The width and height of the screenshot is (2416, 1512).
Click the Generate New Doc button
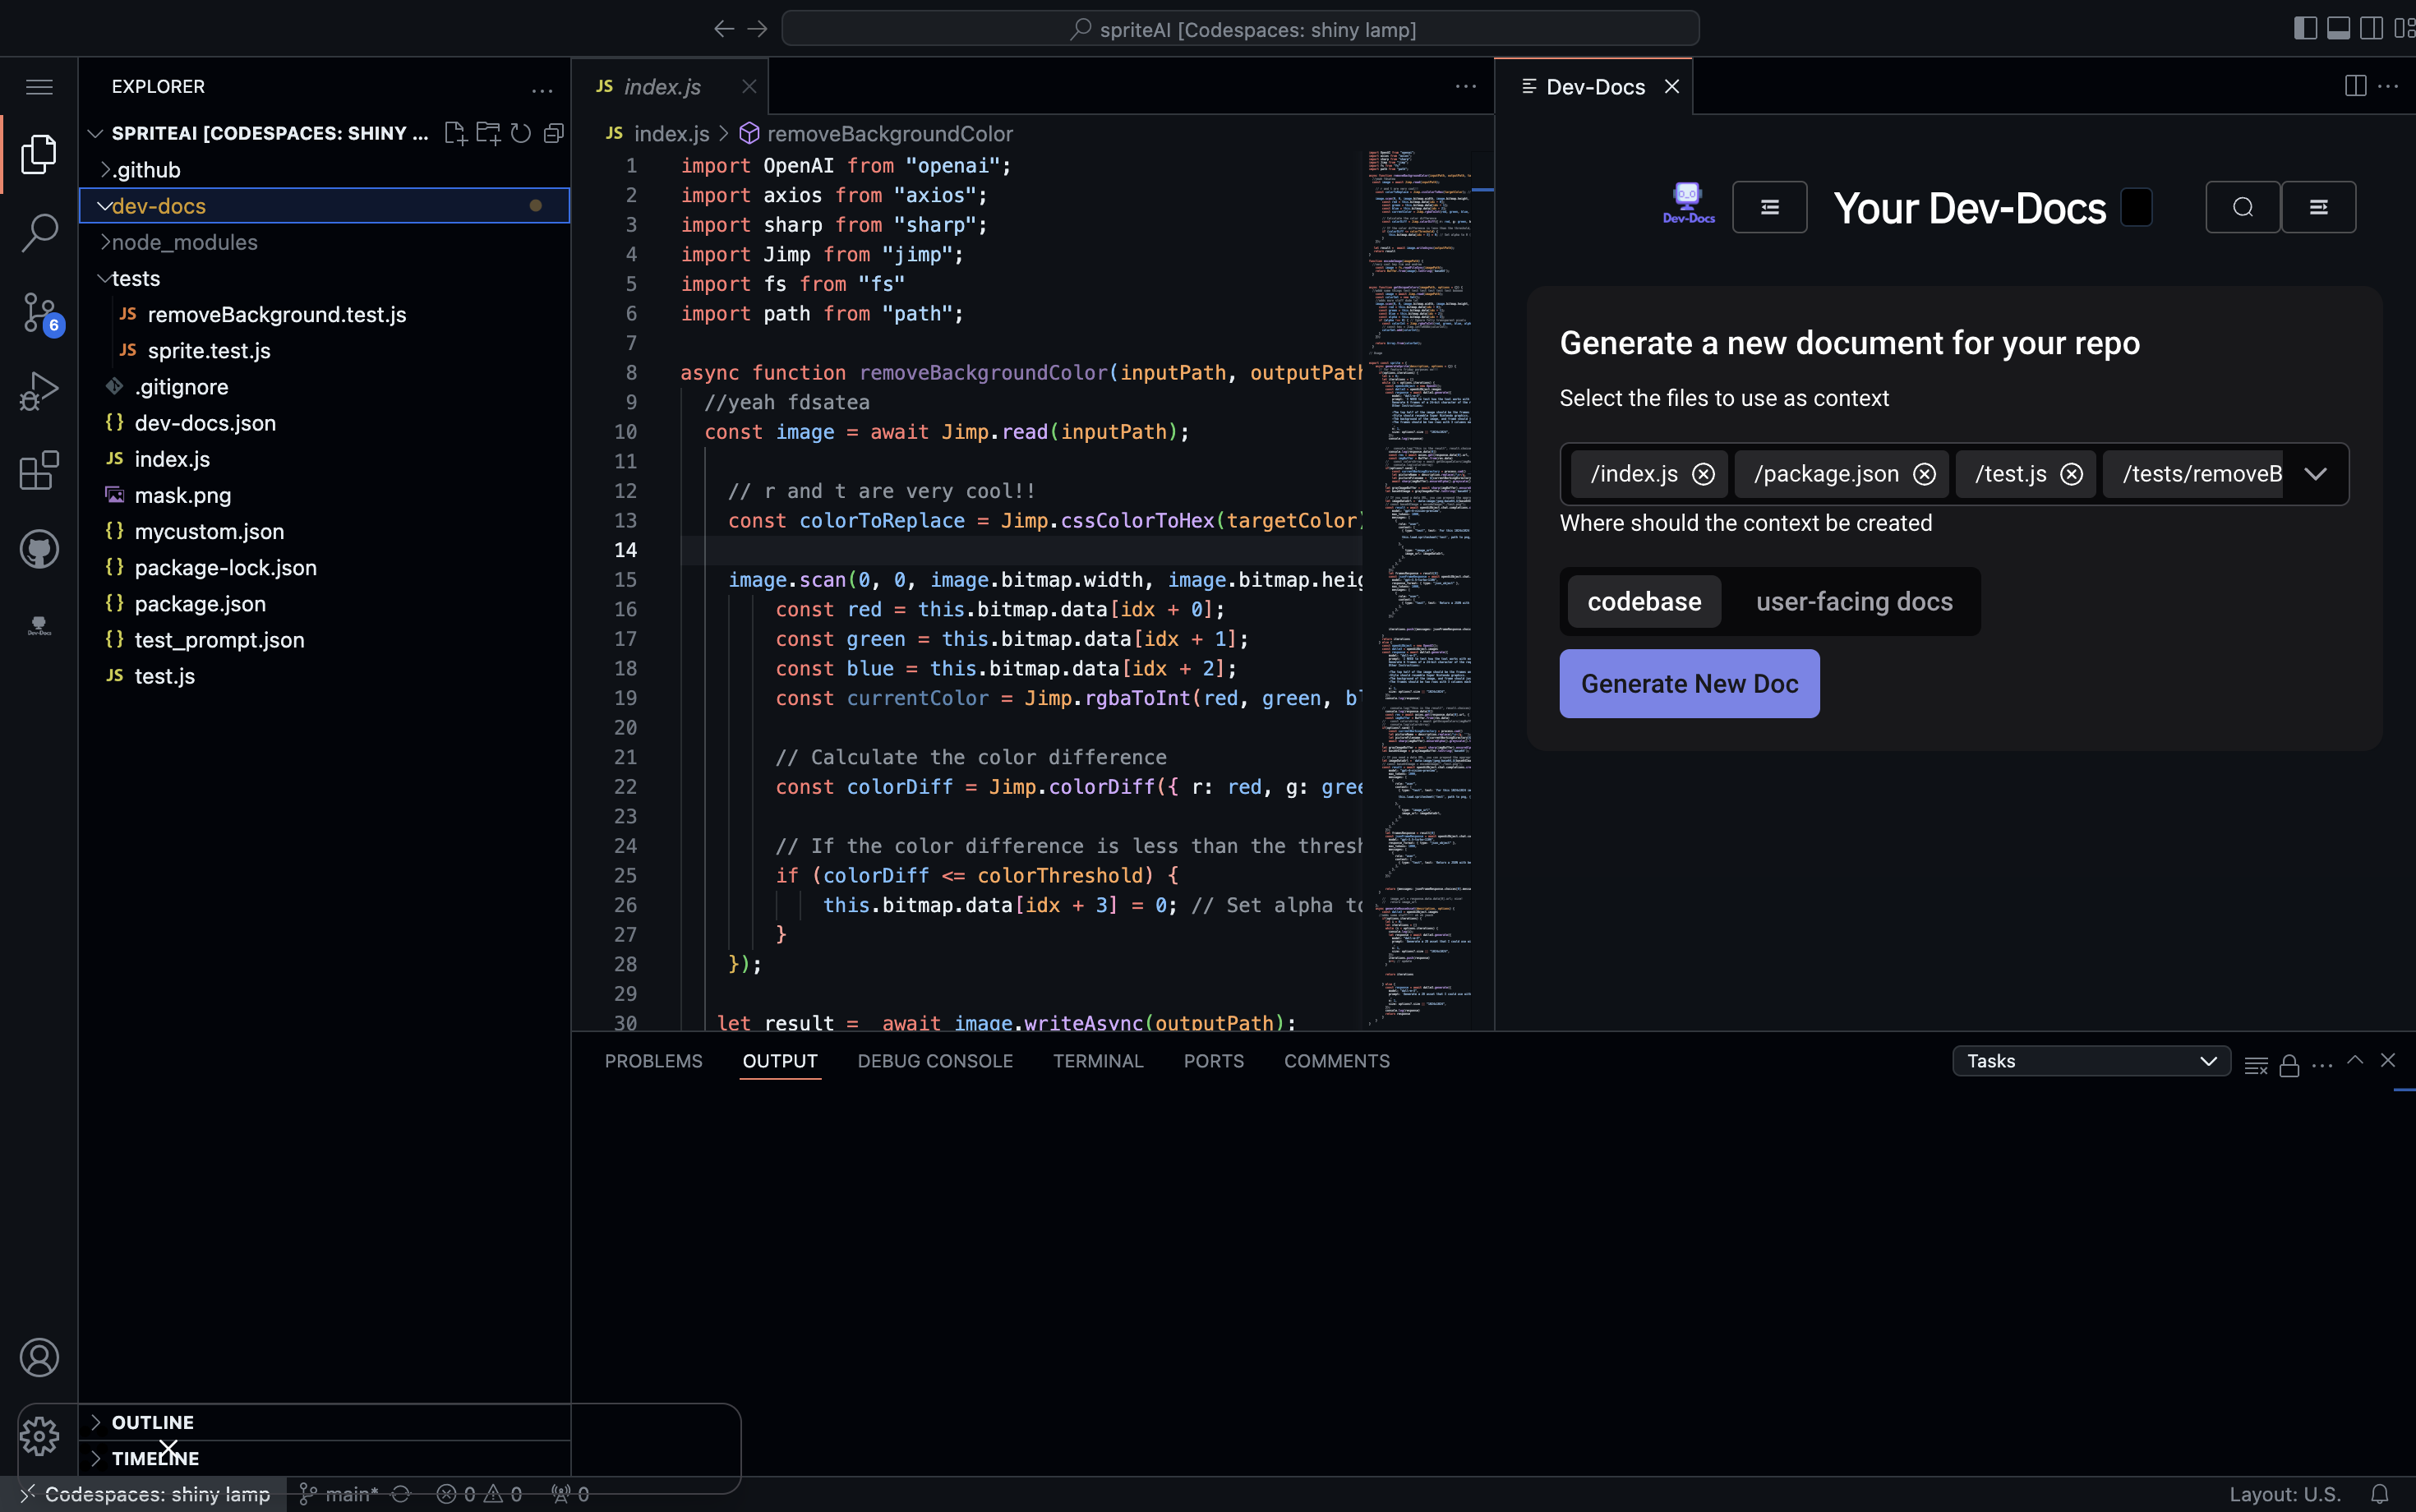pyautogui.click(x=1688, y=684)
